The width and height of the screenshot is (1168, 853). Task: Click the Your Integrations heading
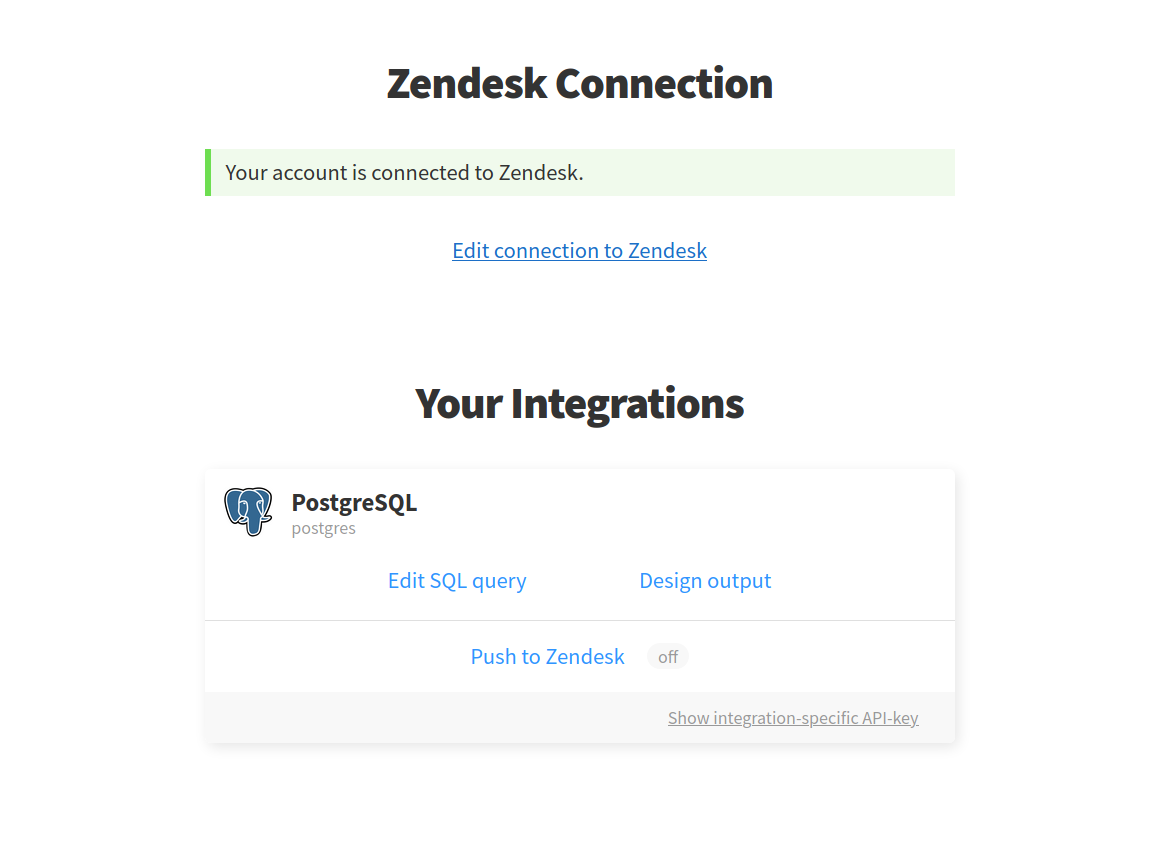tap(579, 403)
